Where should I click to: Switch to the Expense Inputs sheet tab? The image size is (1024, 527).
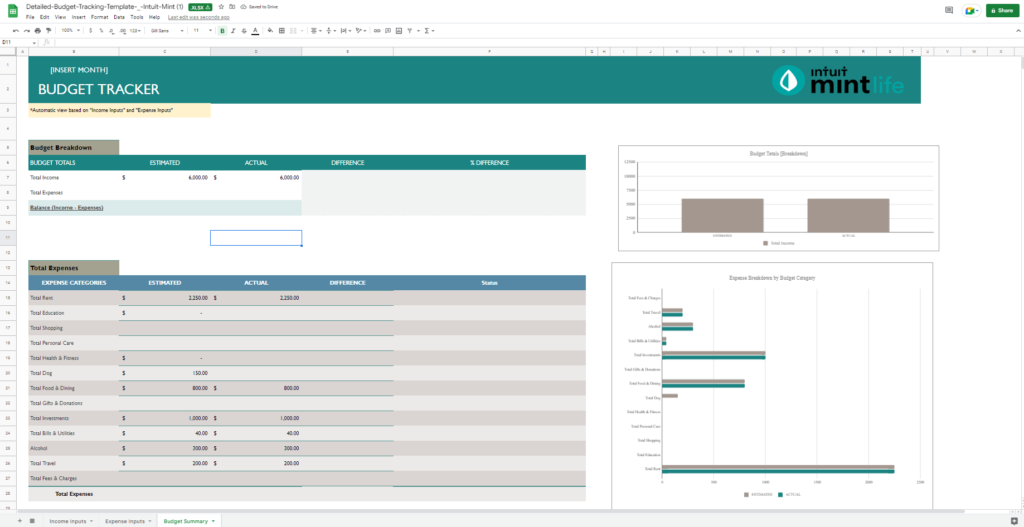[125, 521]
